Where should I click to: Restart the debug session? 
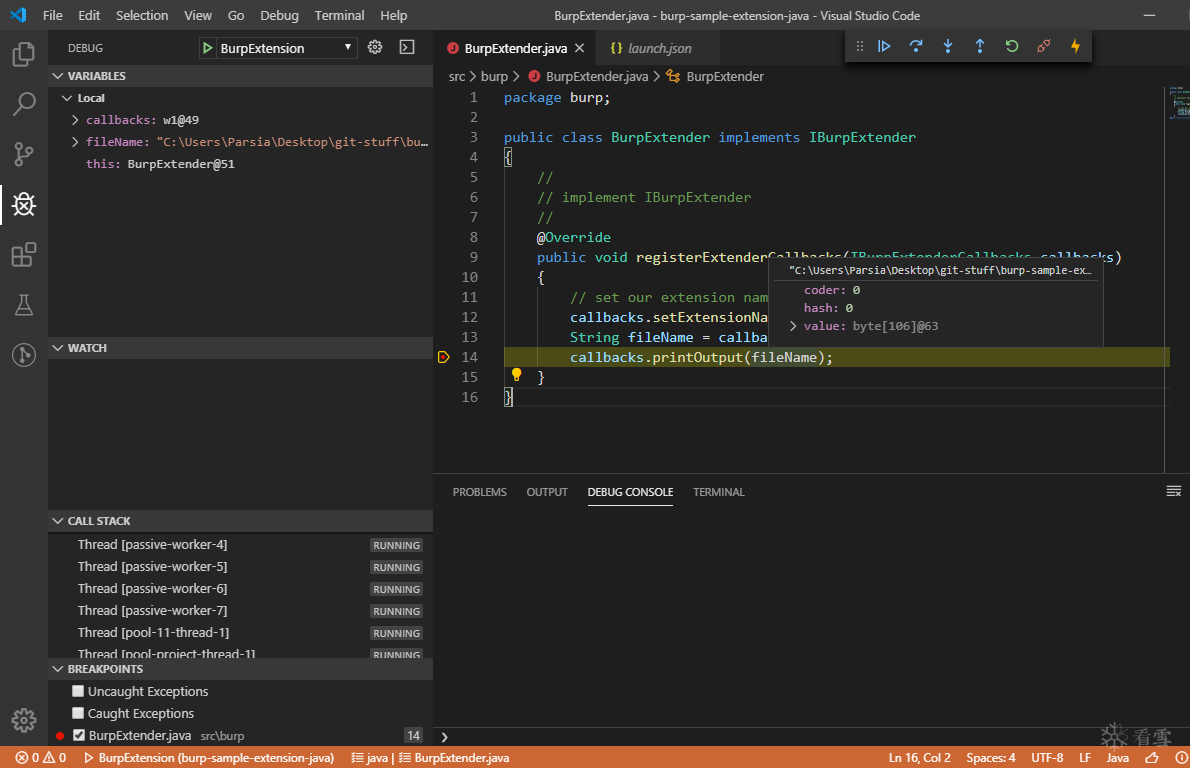tap(1012, 46)
